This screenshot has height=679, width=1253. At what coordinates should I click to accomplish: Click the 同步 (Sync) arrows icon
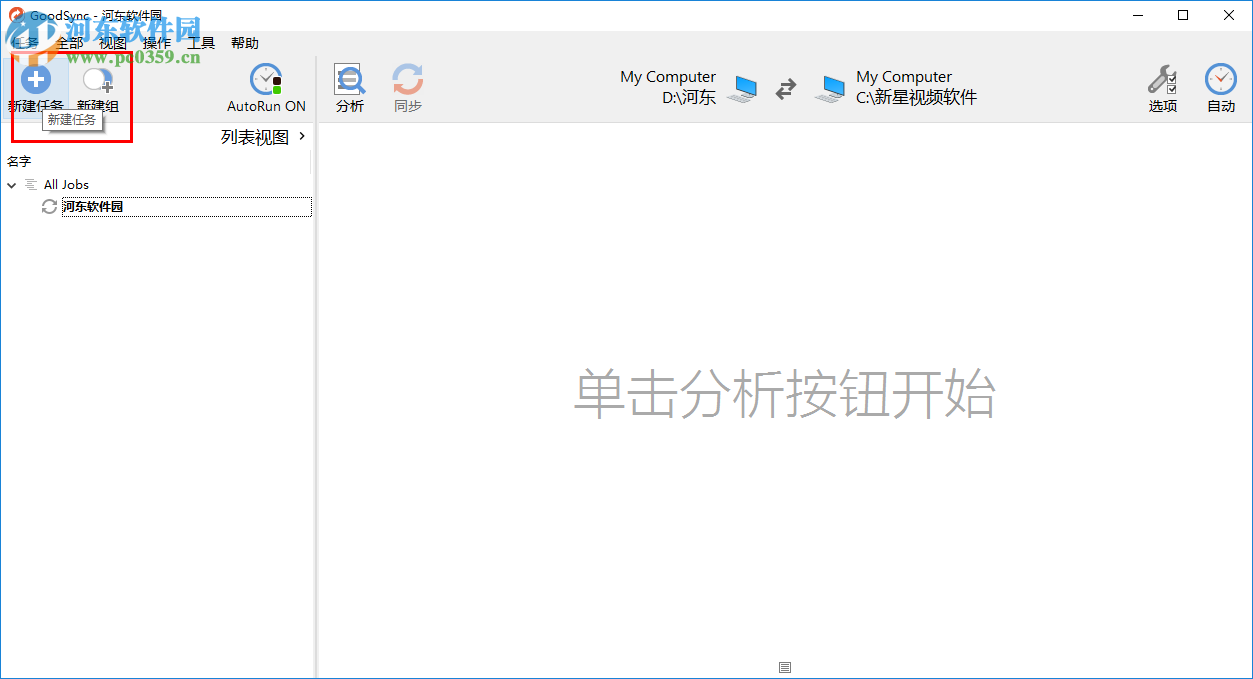pyautogui.click(x=408, y=80)
